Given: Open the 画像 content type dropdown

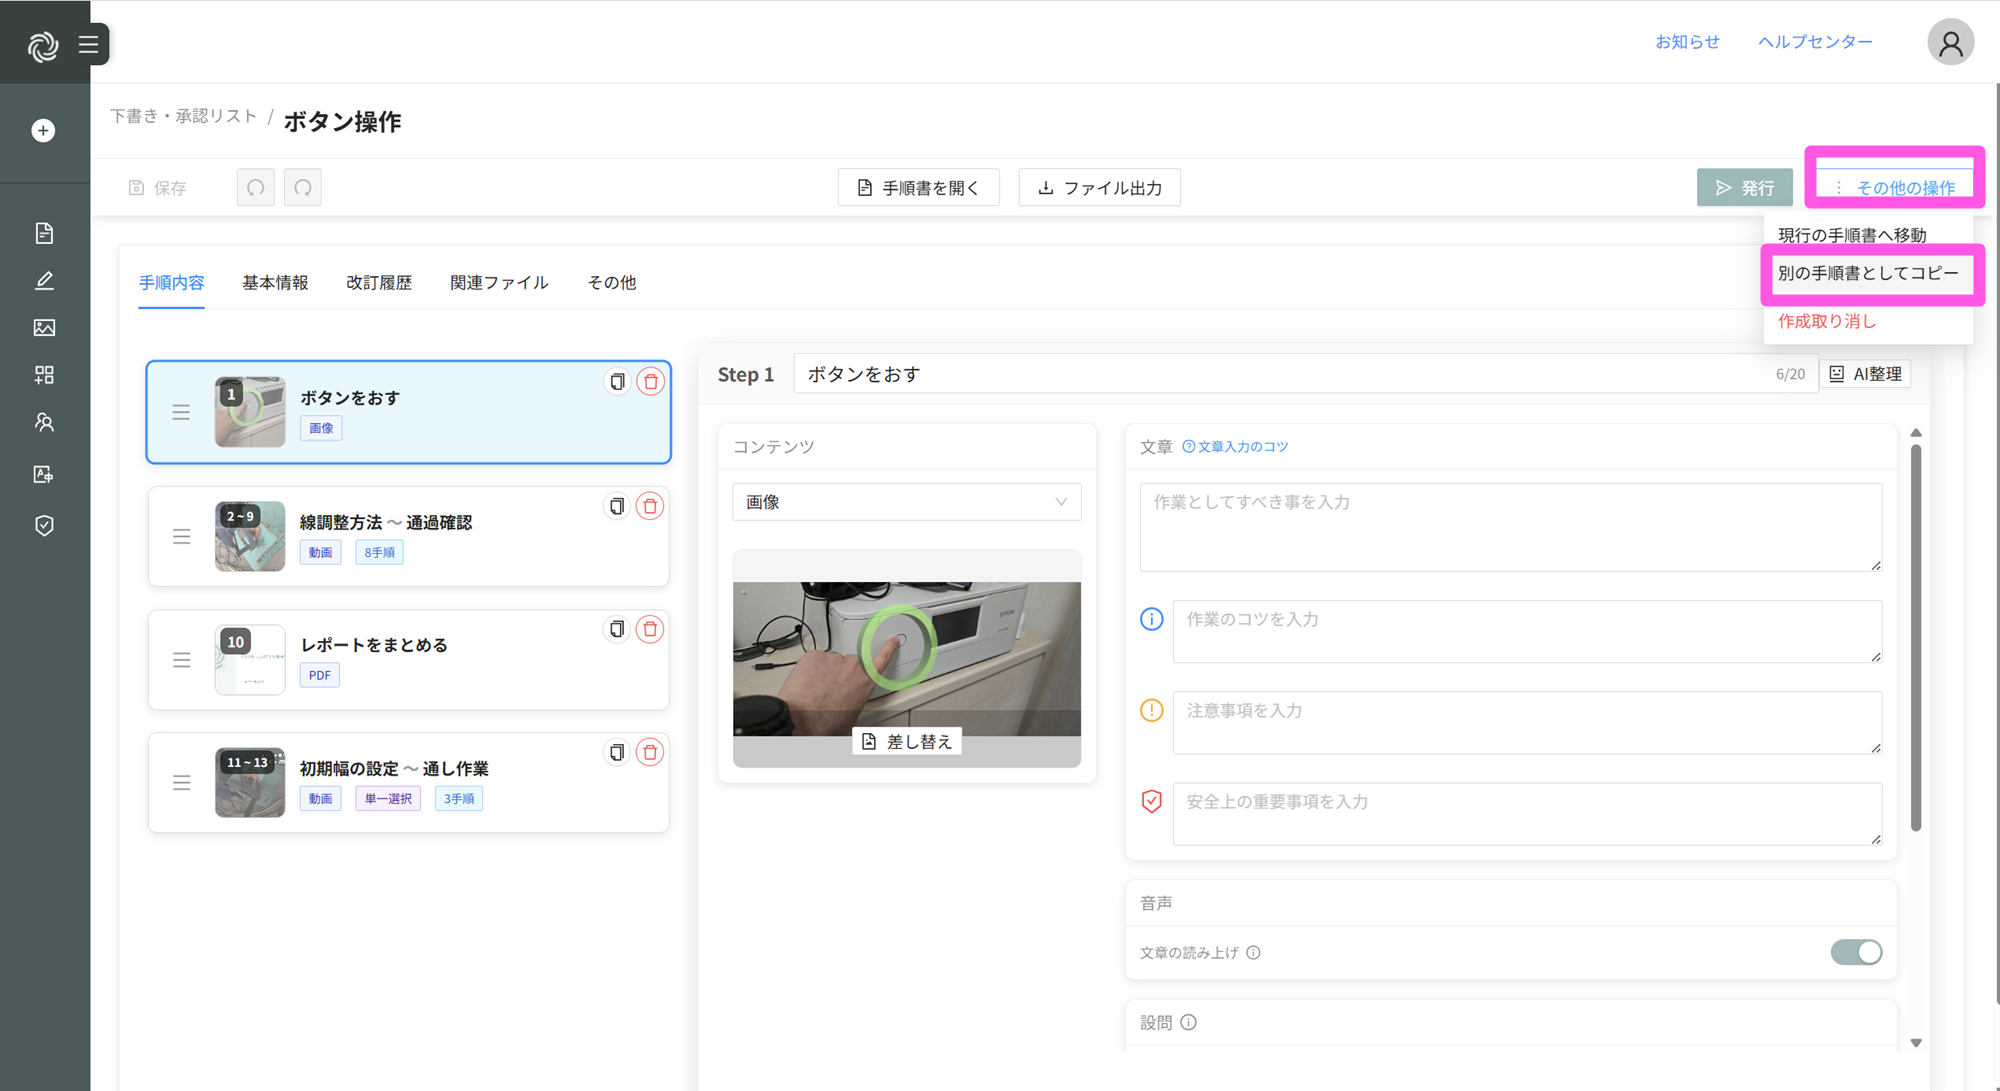Looking at the screenshot, I should [906, 502].
